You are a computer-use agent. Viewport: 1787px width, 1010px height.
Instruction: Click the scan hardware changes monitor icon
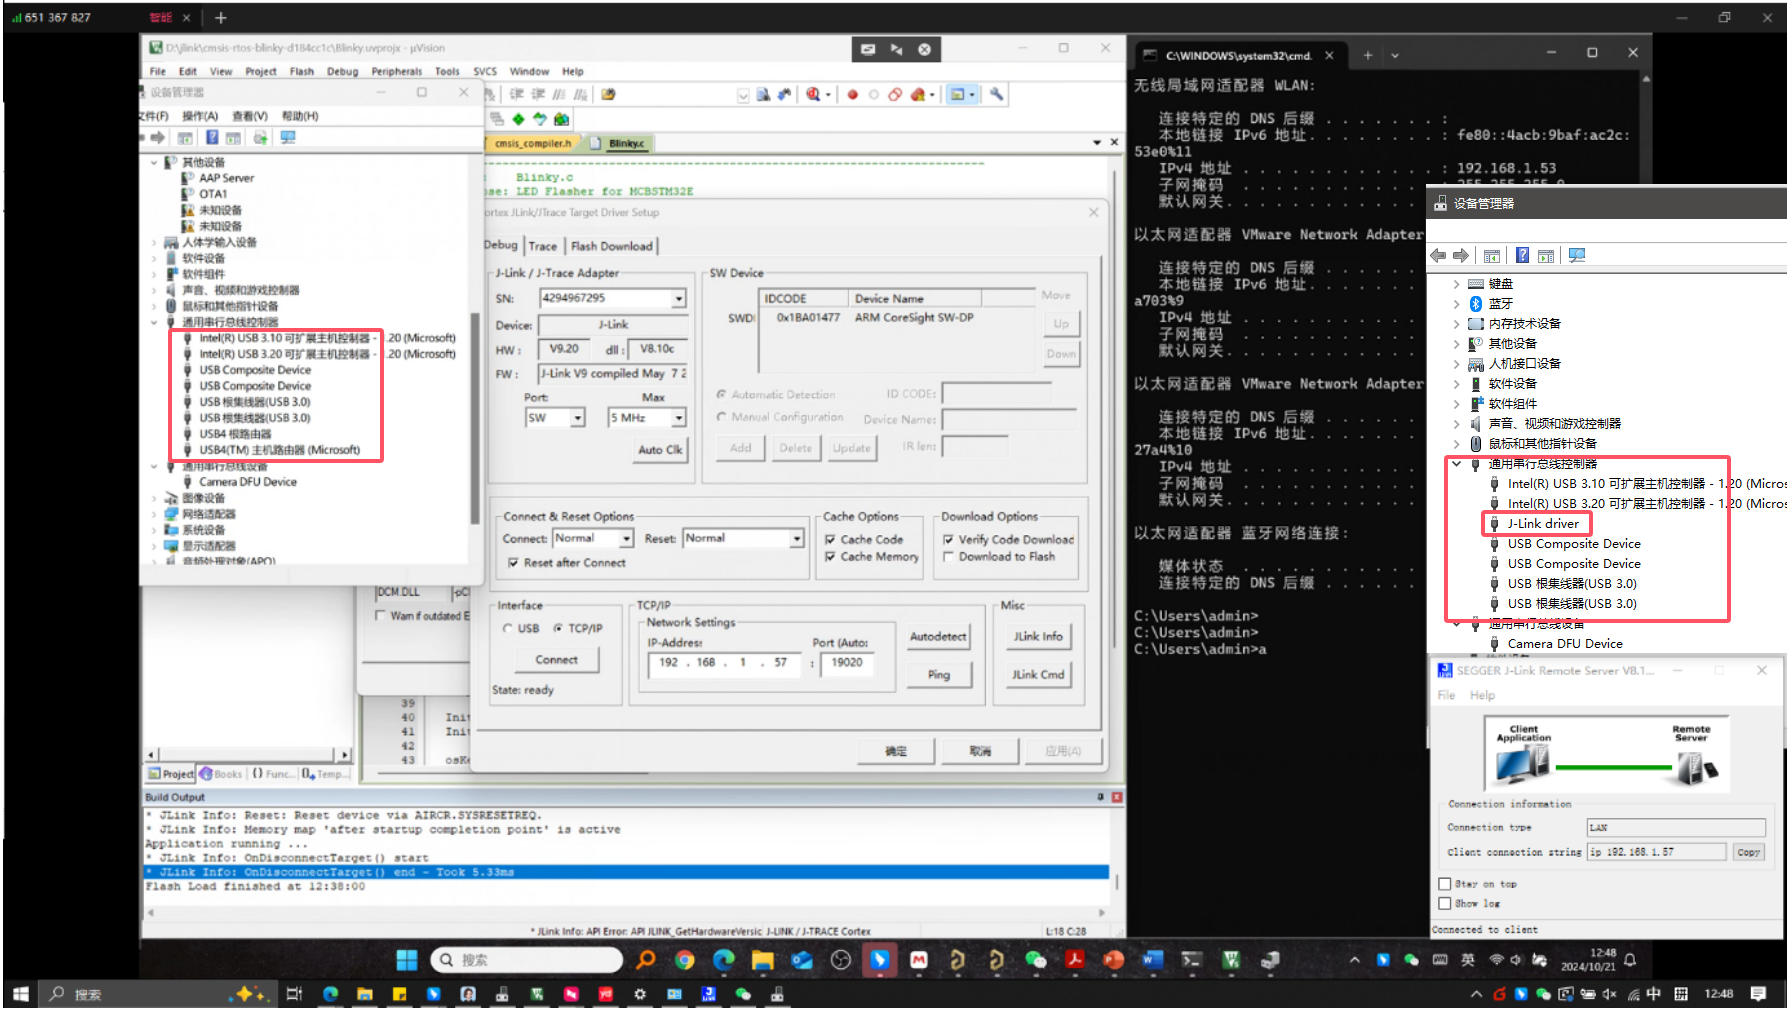tap(1577, 256)
